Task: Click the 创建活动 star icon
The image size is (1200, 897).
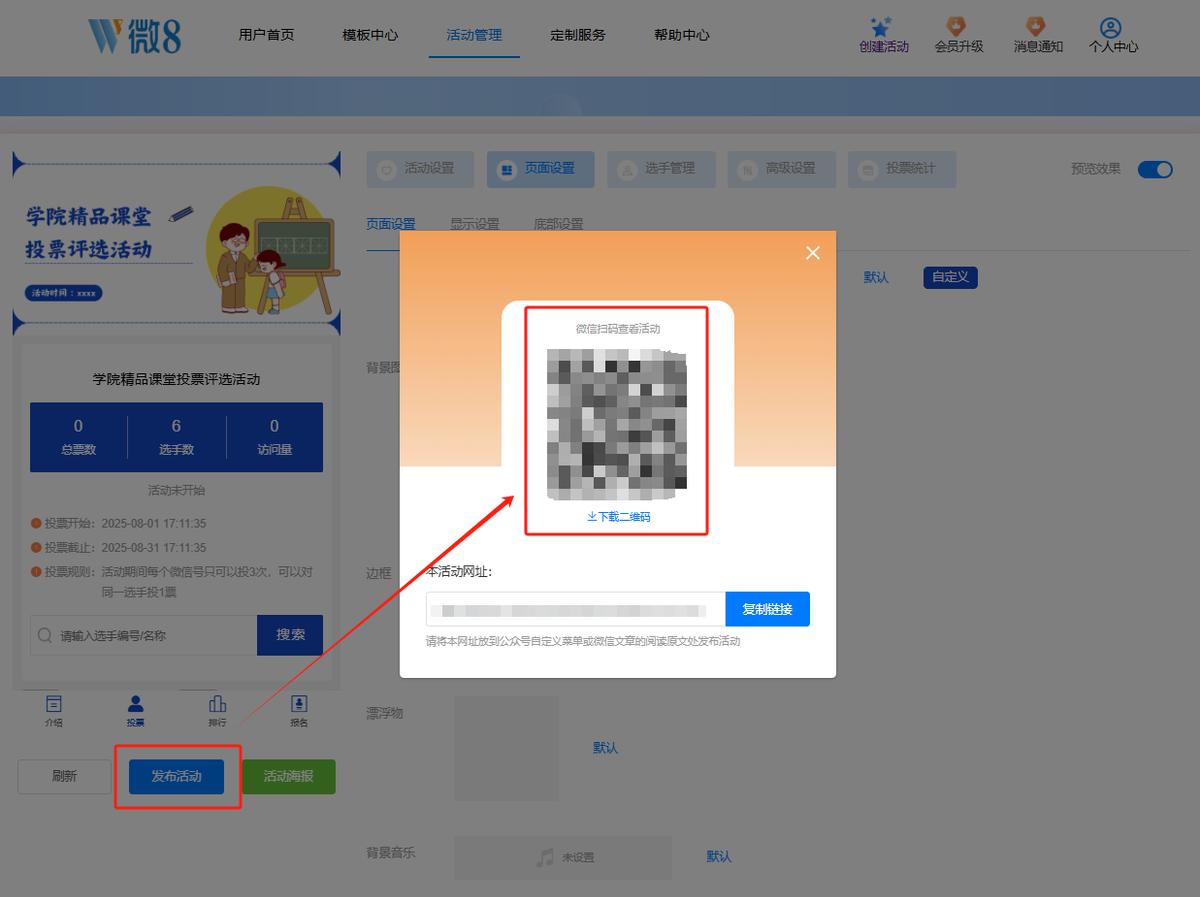Action: 880,27
